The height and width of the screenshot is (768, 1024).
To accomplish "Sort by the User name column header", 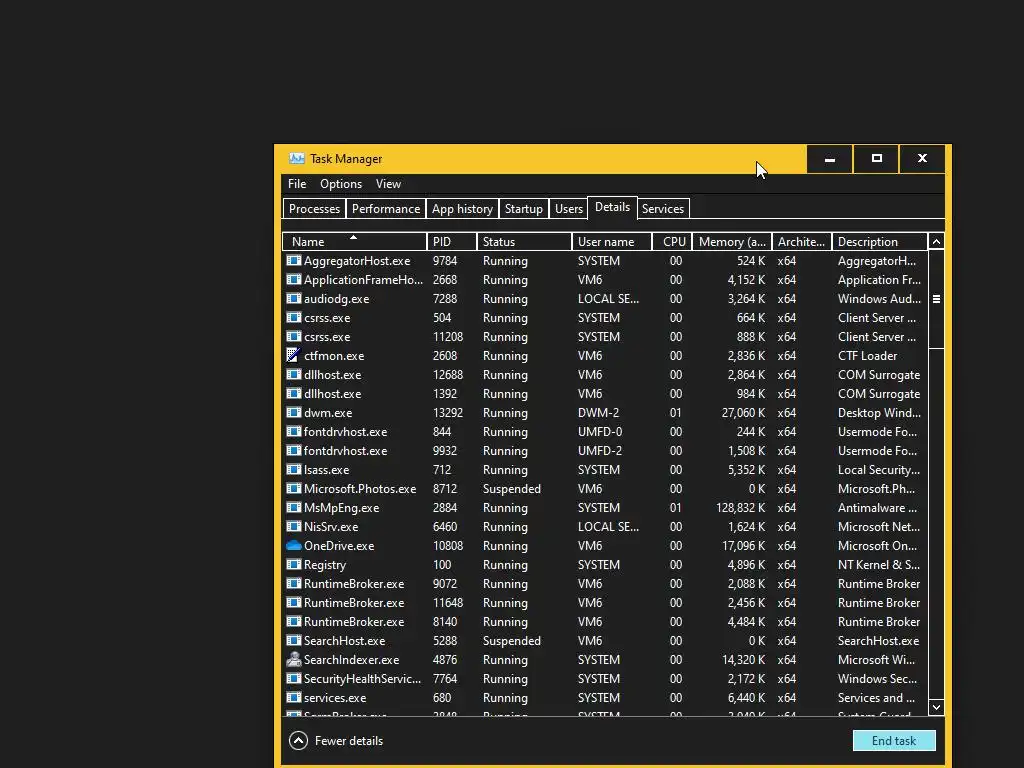I will click(x=612, y=242).
